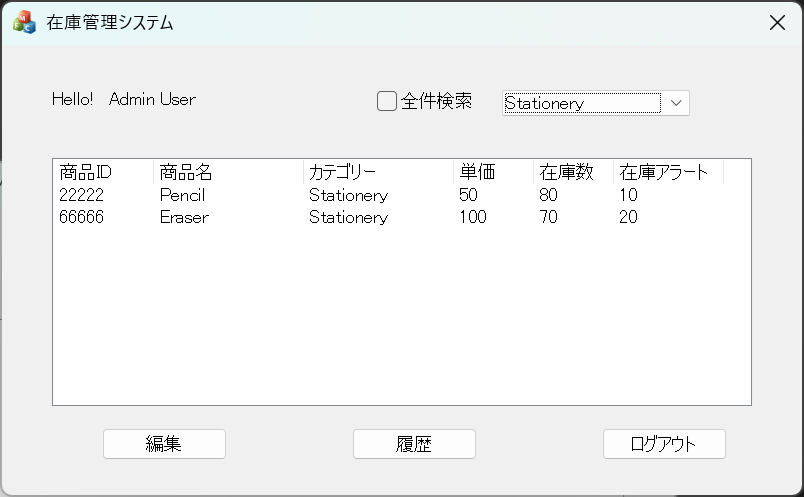Select the Eraser row with ID 66666
The image size is (804, 497).
(82, 217)
